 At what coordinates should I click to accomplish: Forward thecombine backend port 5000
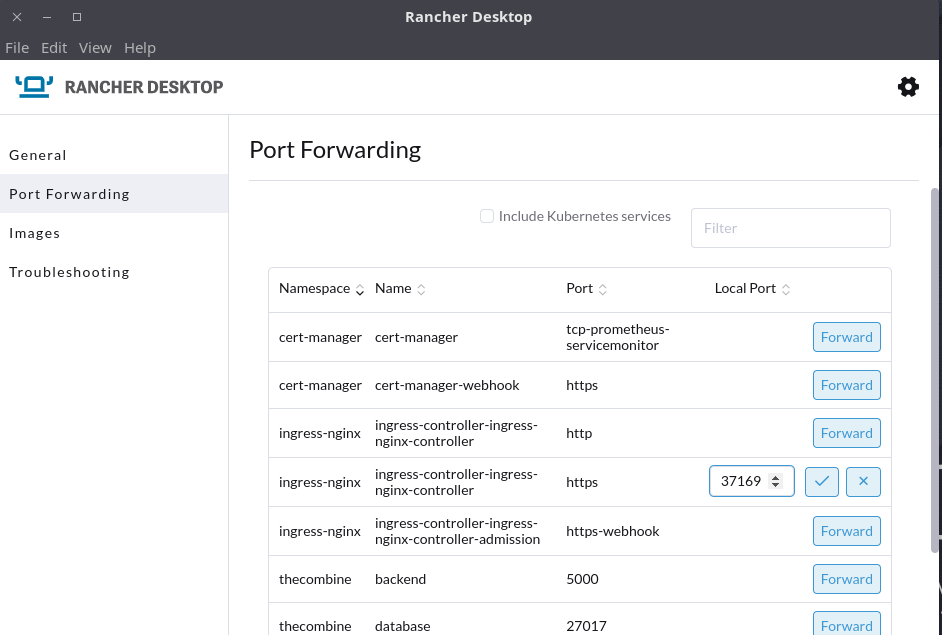click(x=846, y=579)
